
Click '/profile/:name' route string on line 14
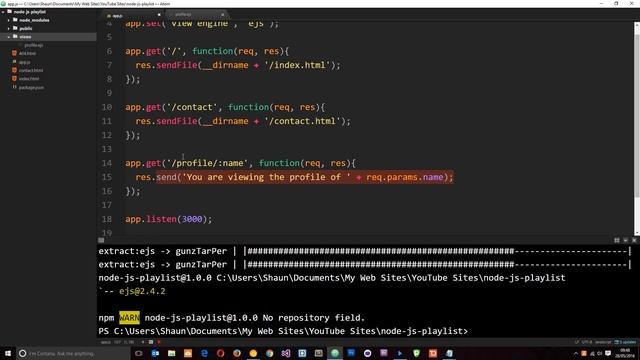[207, 163]
